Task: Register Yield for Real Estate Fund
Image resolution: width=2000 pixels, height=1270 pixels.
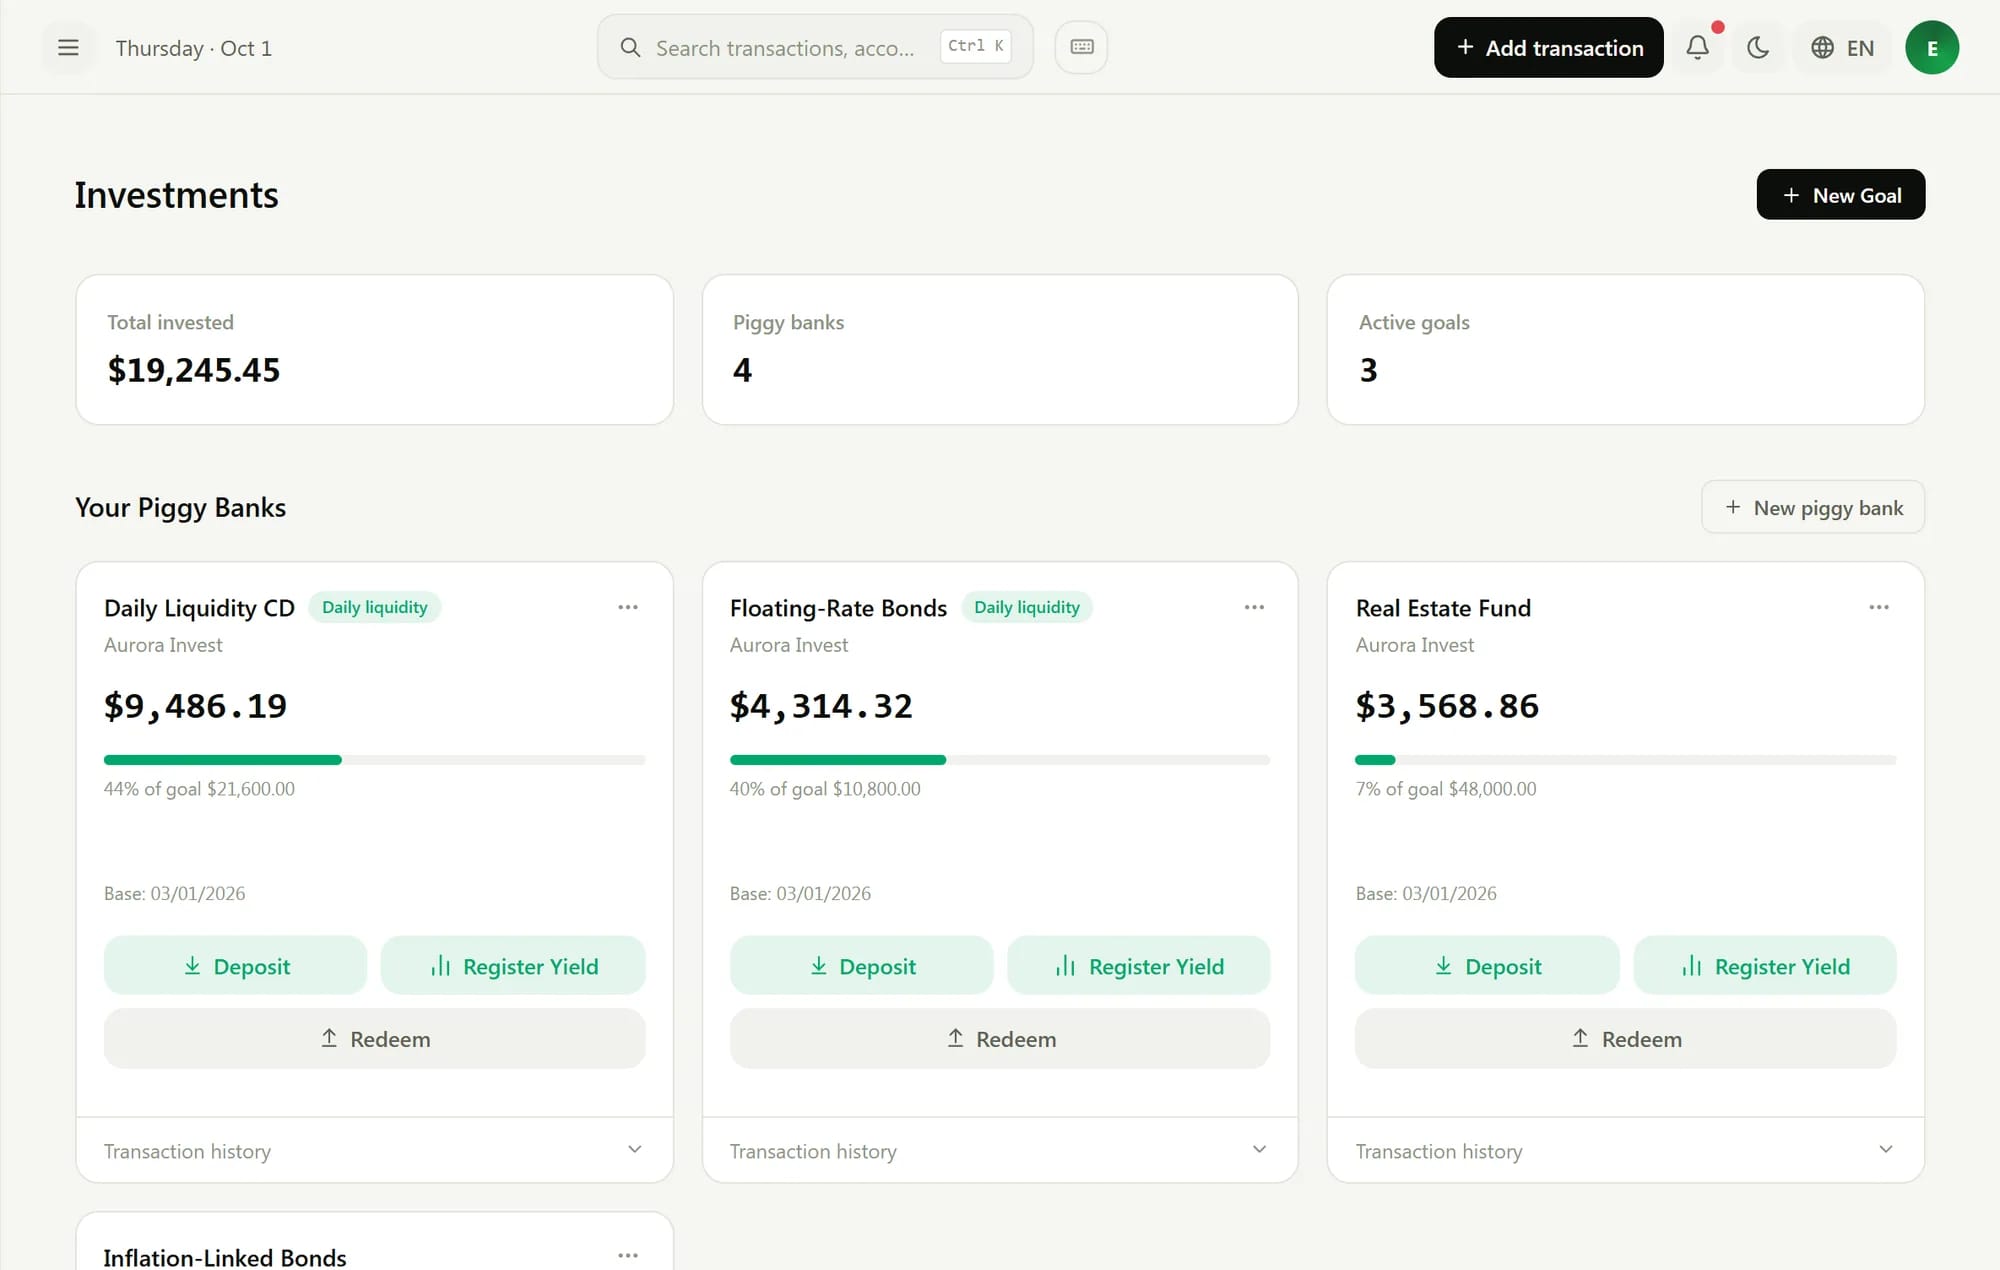Action: coord(1765,966)
